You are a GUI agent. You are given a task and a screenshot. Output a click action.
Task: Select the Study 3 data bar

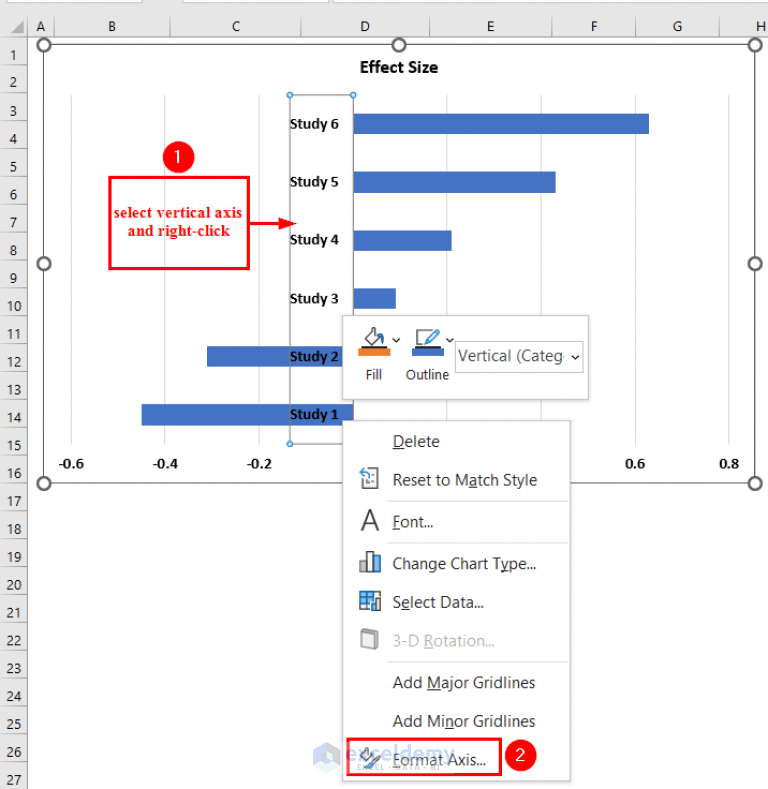(374, 298)
